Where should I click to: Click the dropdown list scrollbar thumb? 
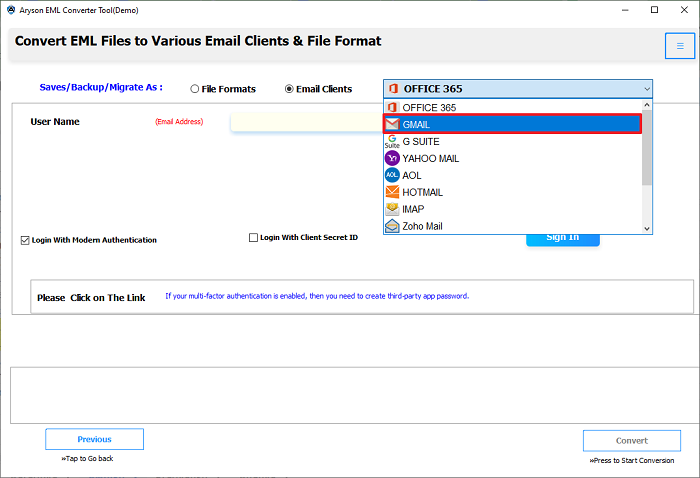tap(646, 147)
